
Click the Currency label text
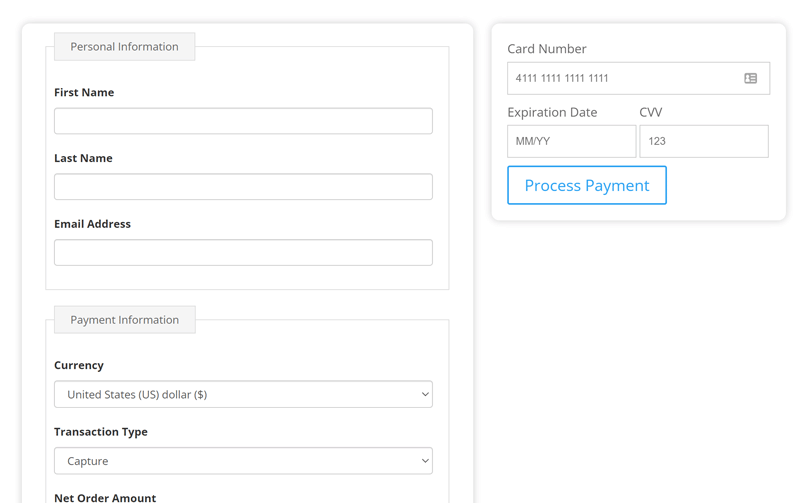click(x=79, y=365)
